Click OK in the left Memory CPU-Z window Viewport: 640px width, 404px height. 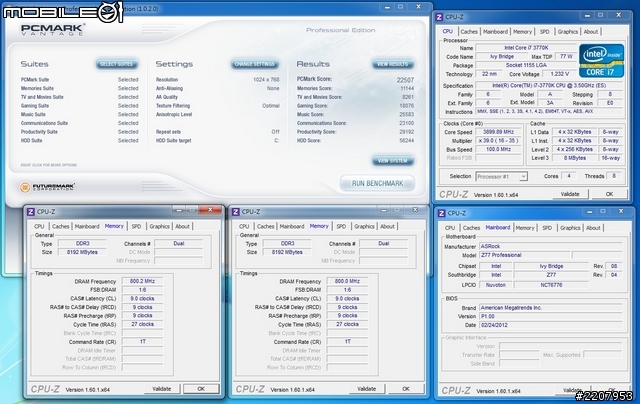(x=201, y=389)
